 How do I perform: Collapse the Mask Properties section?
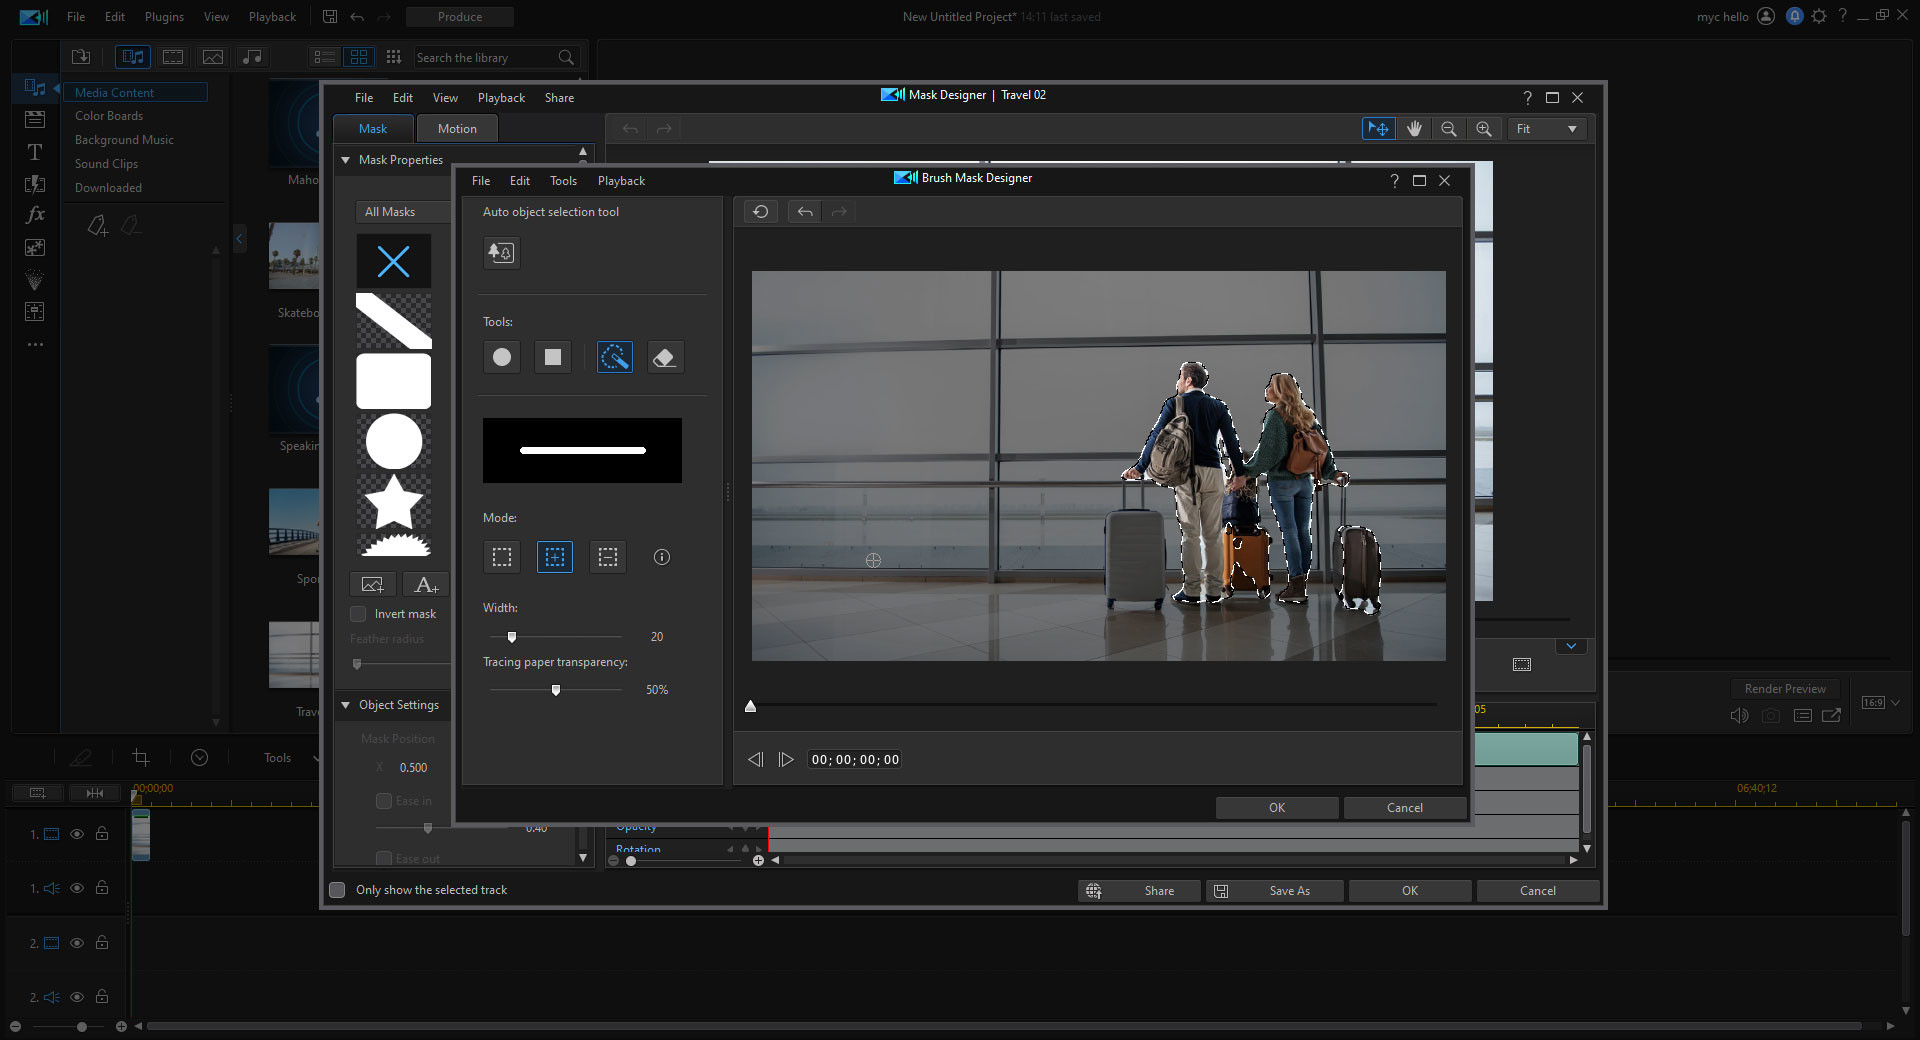tap(345, 160)
